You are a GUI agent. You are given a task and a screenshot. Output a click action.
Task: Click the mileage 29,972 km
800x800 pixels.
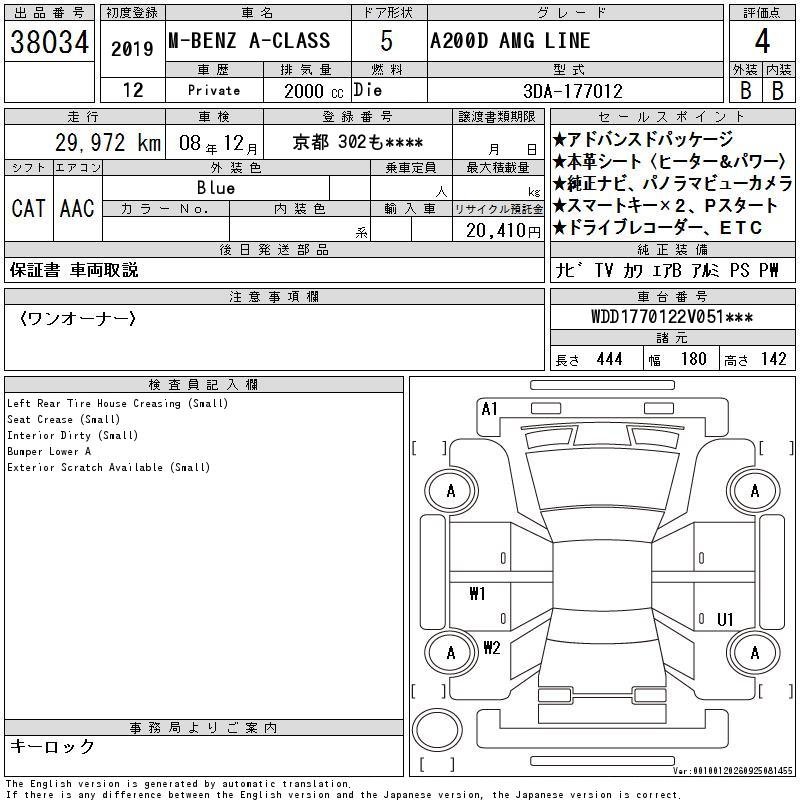108,142
